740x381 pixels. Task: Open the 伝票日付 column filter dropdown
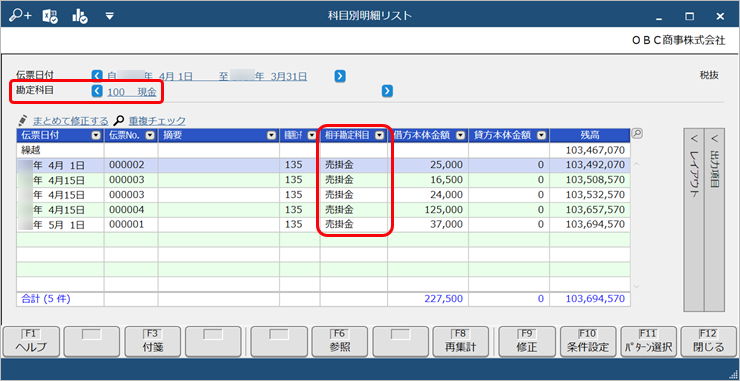[96, 135]
